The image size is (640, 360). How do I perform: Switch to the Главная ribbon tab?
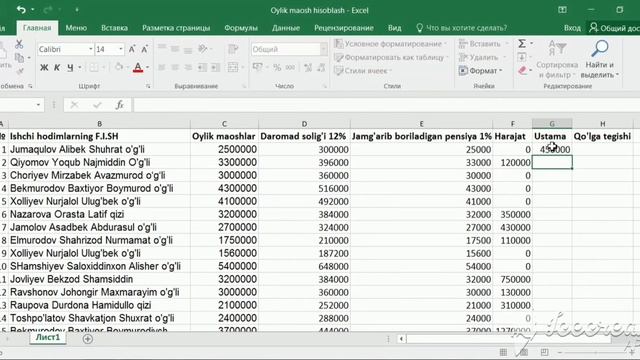37,28
